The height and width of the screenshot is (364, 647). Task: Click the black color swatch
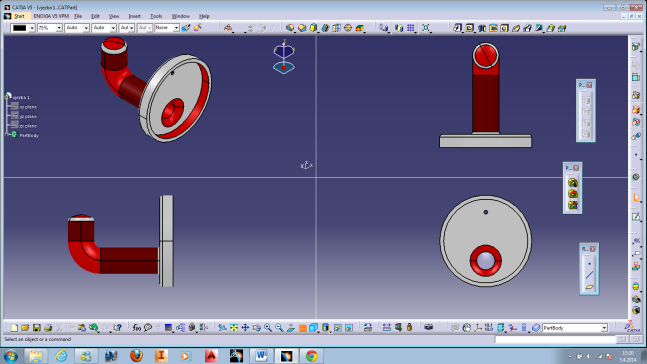pyautogui.click(x=19, y=28)
